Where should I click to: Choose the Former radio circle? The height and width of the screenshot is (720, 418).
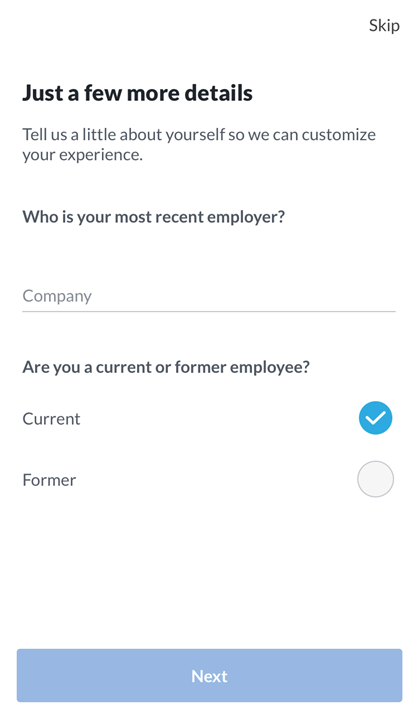click(x=375, y=479)
